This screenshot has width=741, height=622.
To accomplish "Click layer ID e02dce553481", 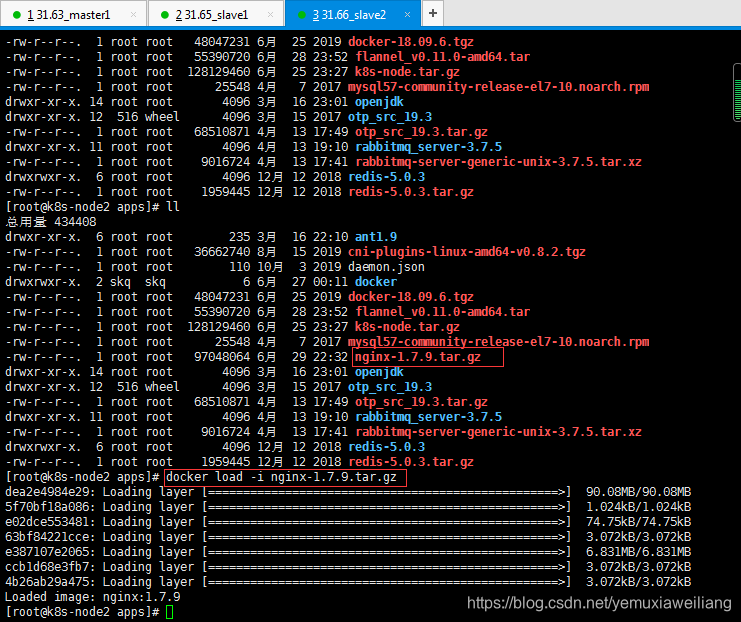I will pos(47,522).
